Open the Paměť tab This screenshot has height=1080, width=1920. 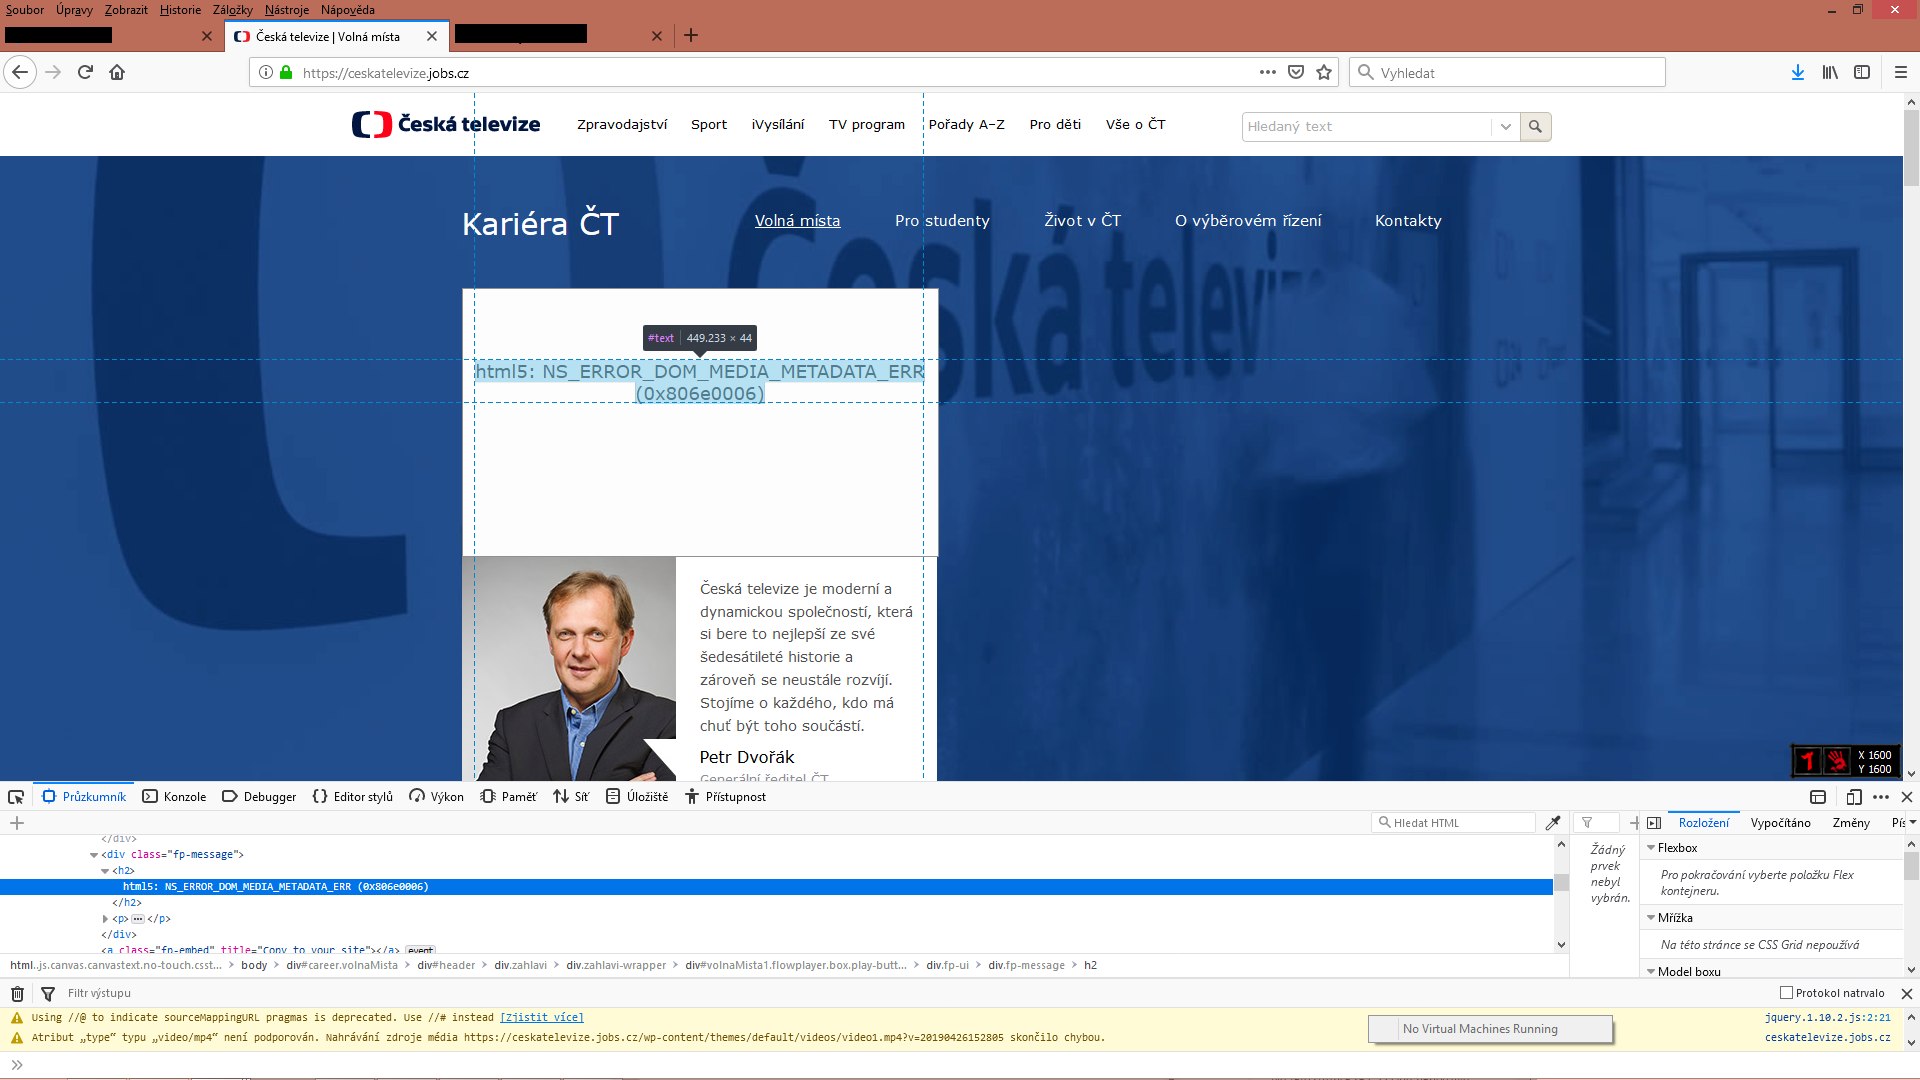[508, 797]
